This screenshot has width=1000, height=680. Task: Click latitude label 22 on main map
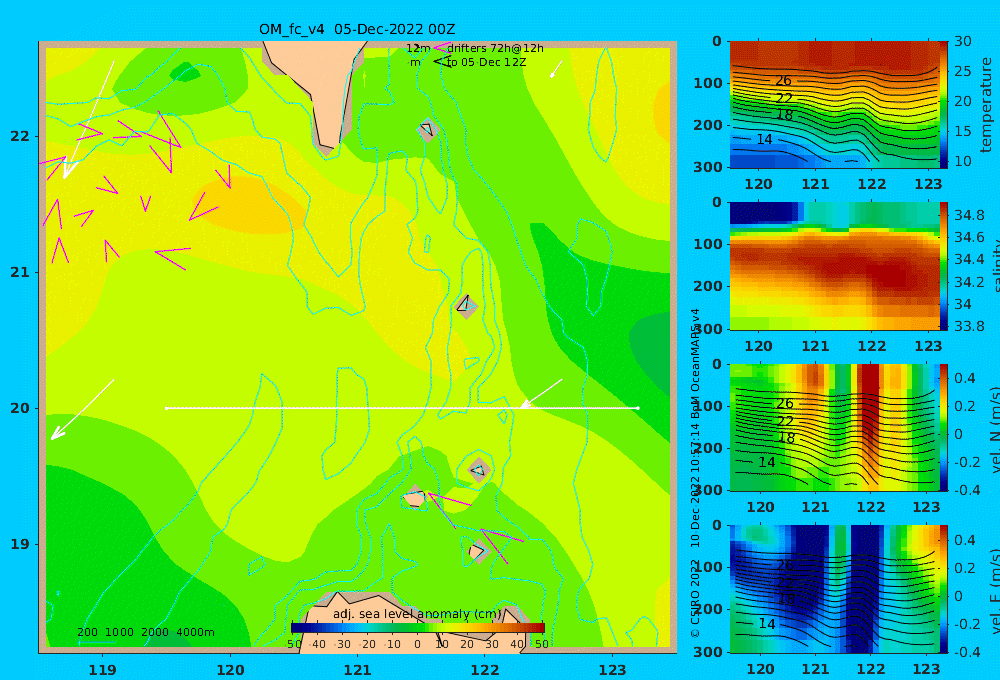point(20,136)
